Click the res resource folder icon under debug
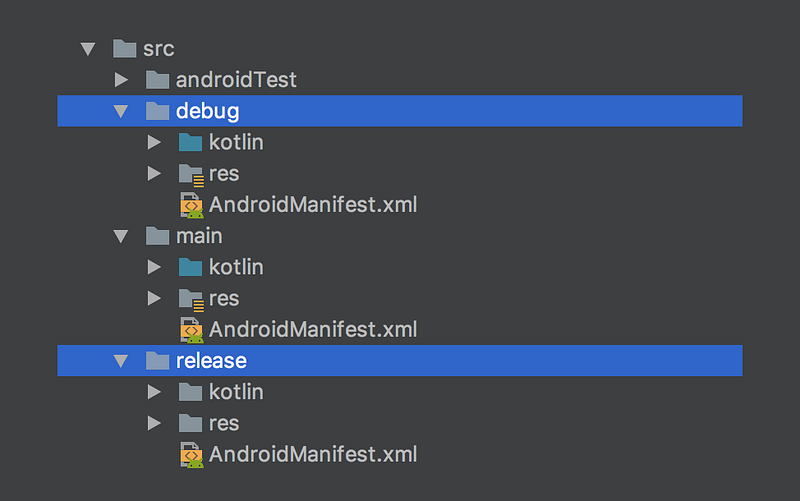This screenshot has height=501, width=800. click(191, 174)
